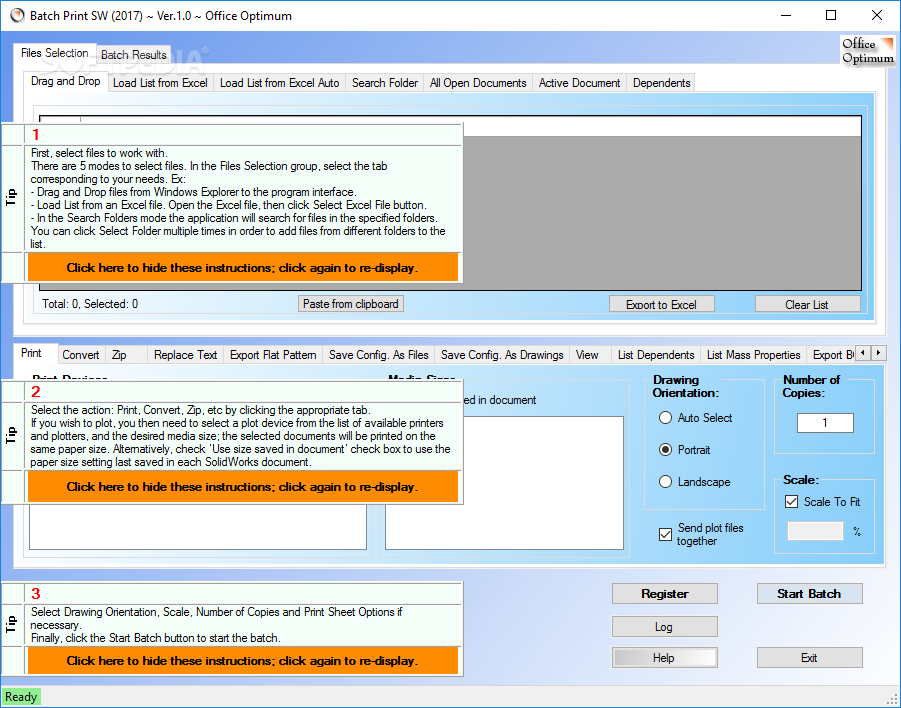Click Export to Excel button
901x708 pixels.
click(661, 305)
